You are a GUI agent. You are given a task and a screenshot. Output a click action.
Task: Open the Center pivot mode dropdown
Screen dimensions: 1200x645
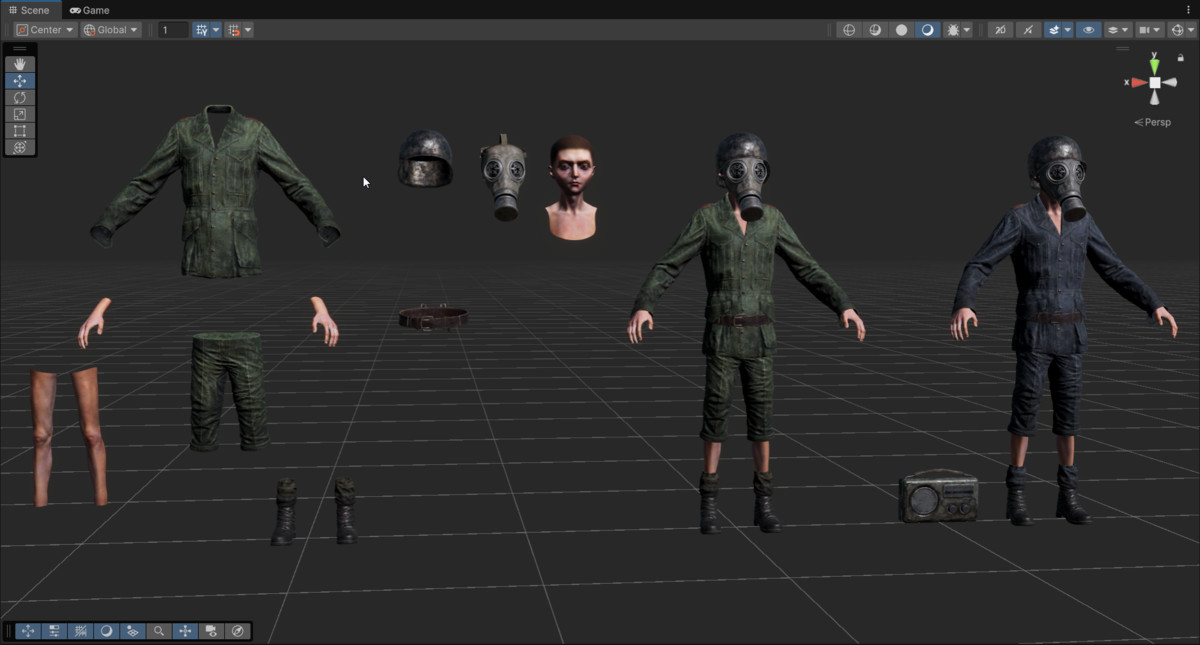pyautogui.click(x=46, y=30)
